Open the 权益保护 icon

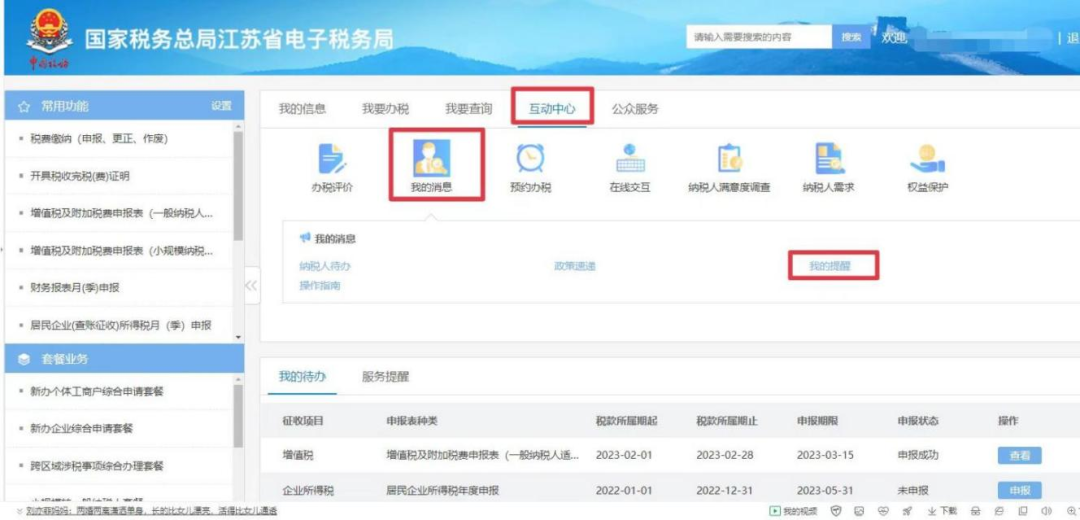927,160
